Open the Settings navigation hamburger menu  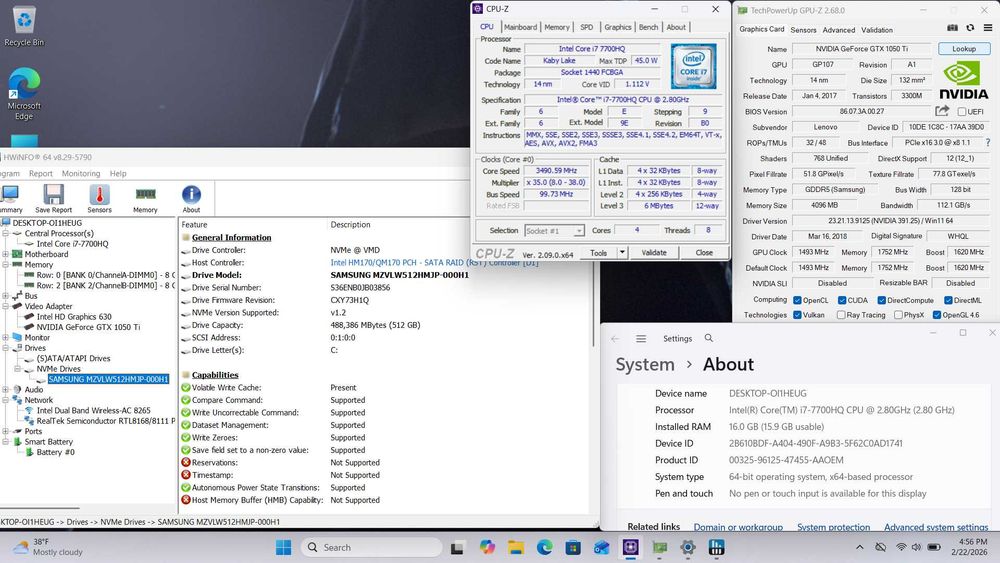pos(641,339)
